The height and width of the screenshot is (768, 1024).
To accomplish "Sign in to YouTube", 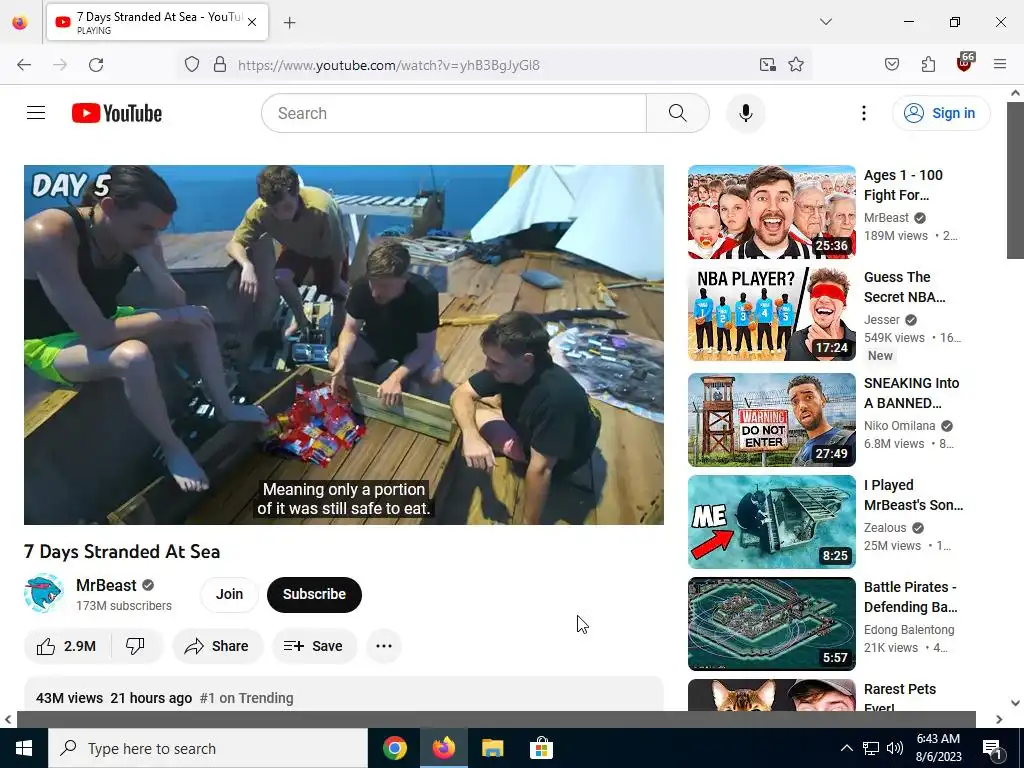I will tap(940, 113).
